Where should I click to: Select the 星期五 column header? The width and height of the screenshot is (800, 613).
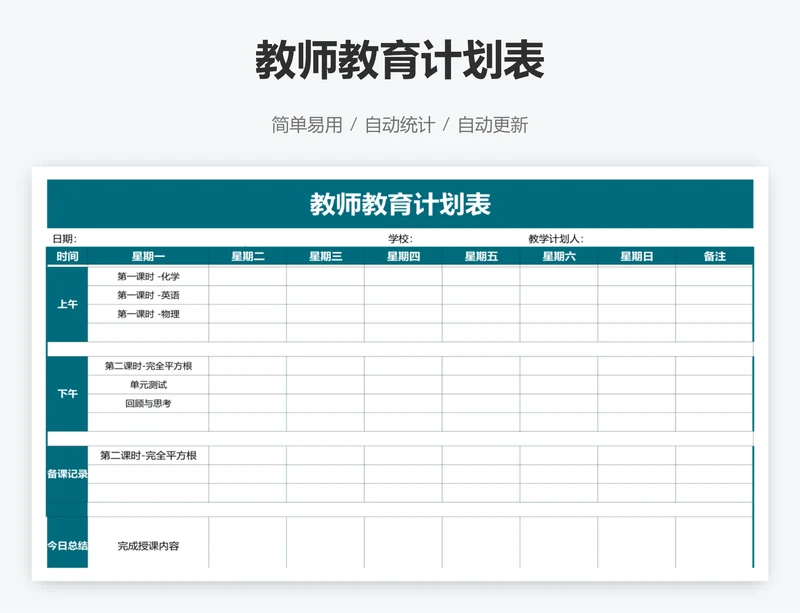click(x=481, y=256)
